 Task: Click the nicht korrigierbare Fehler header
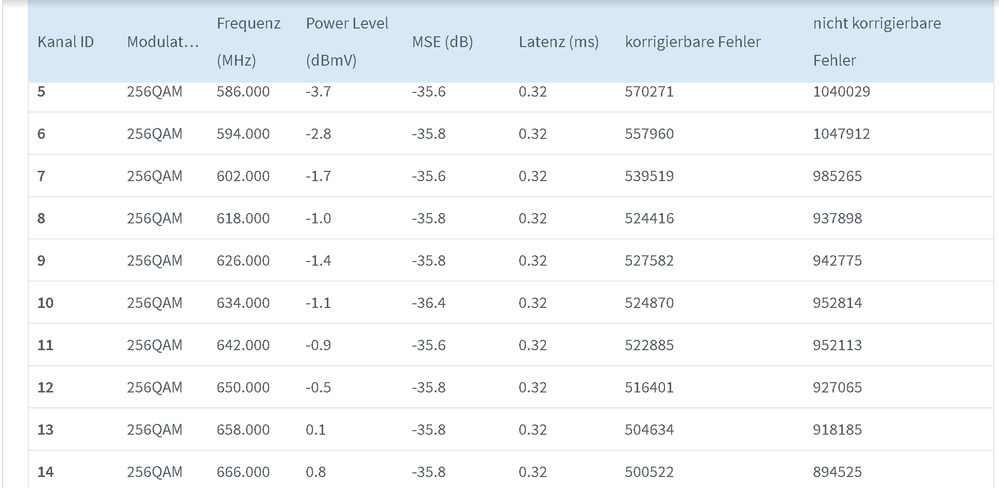876,41
